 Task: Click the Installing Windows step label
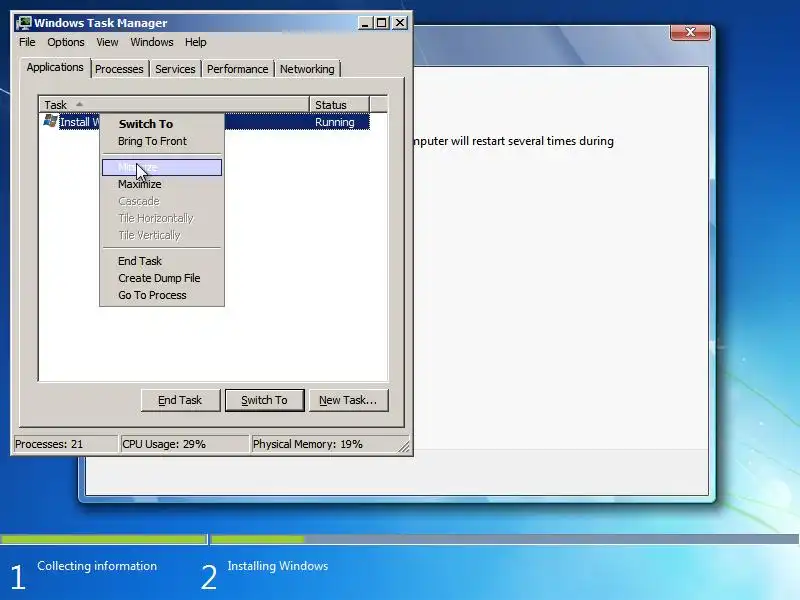[278, 566]
